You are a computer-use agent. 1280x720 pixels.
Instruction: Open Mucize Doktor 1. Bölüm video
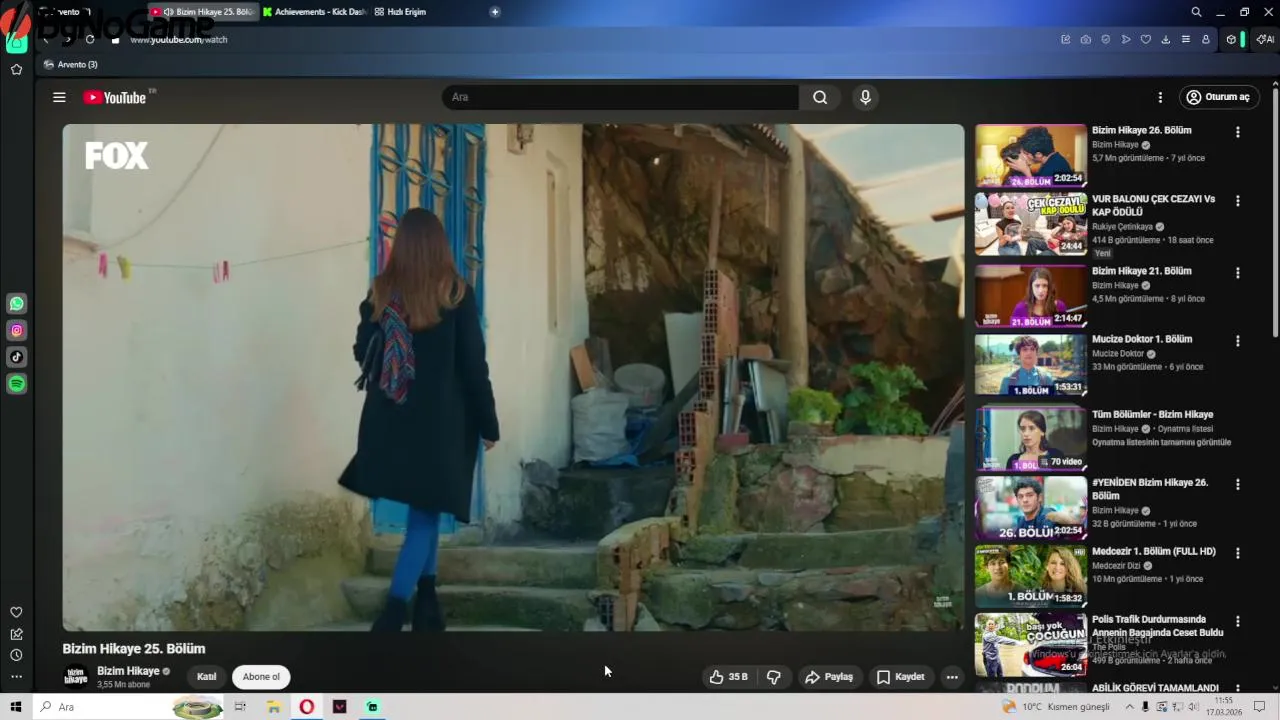1142,339
